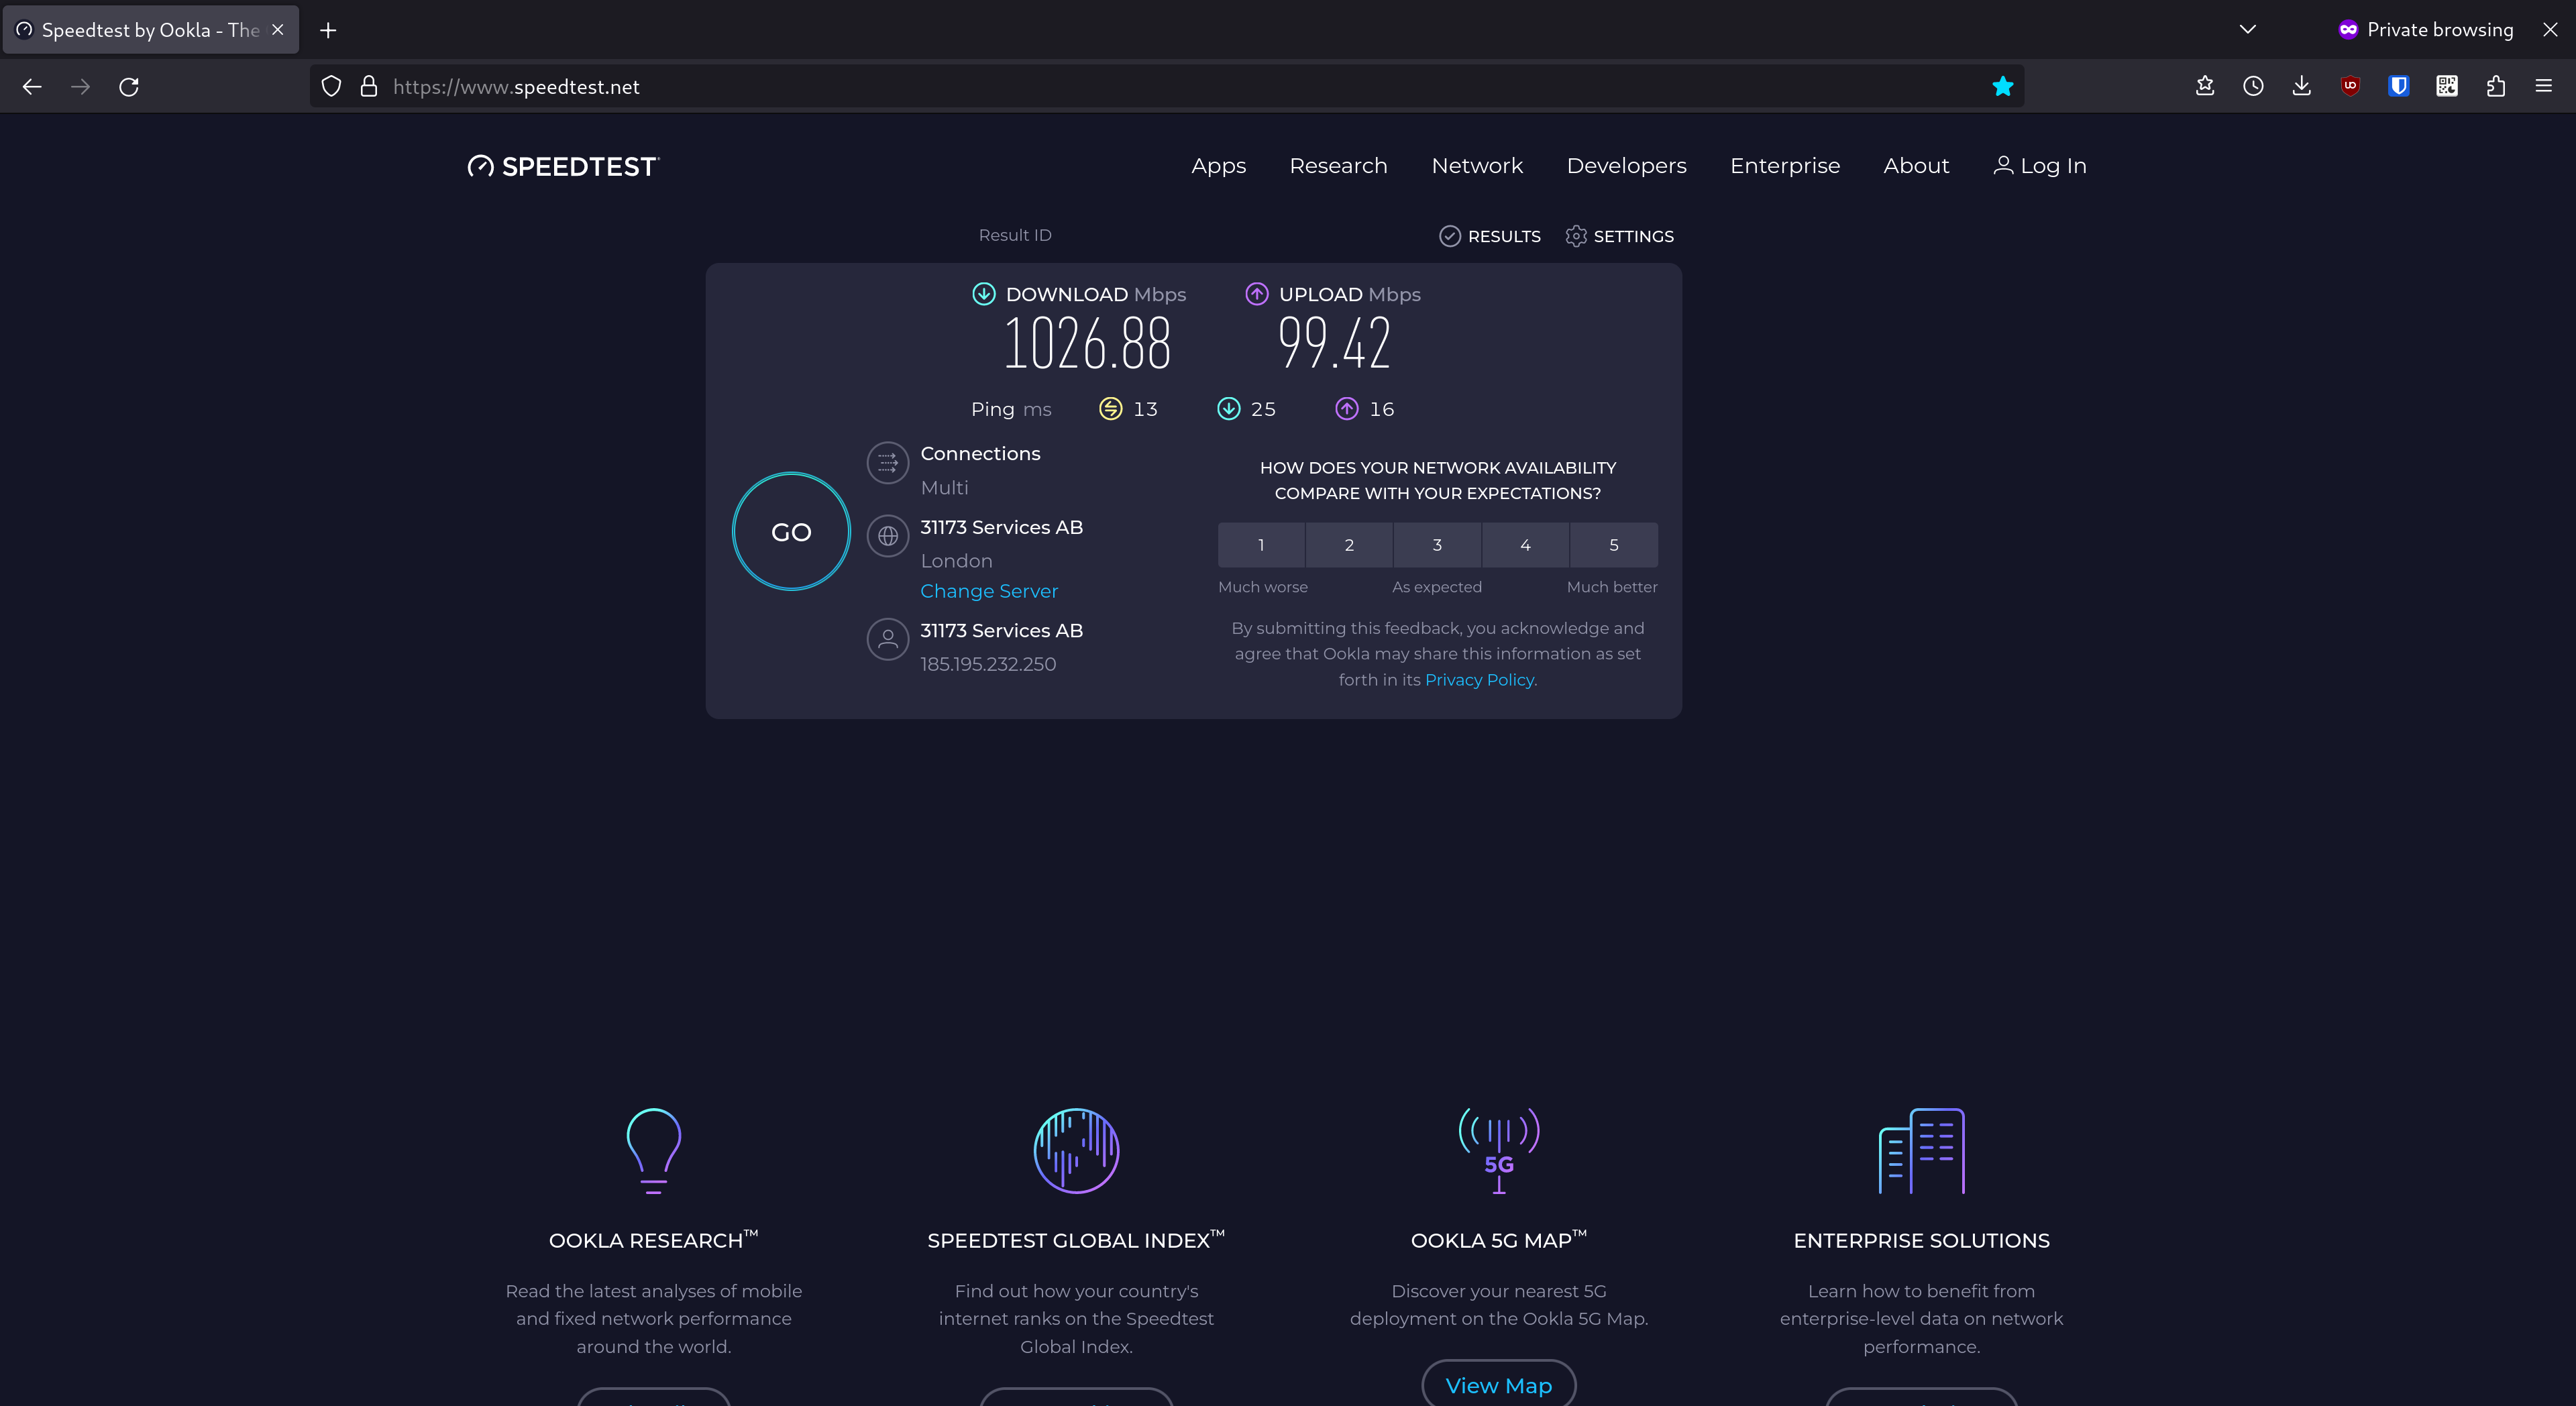Click the server globe icon
Screen dimensions: 2576x1406
pyautogui.click(x=888, y=537)
